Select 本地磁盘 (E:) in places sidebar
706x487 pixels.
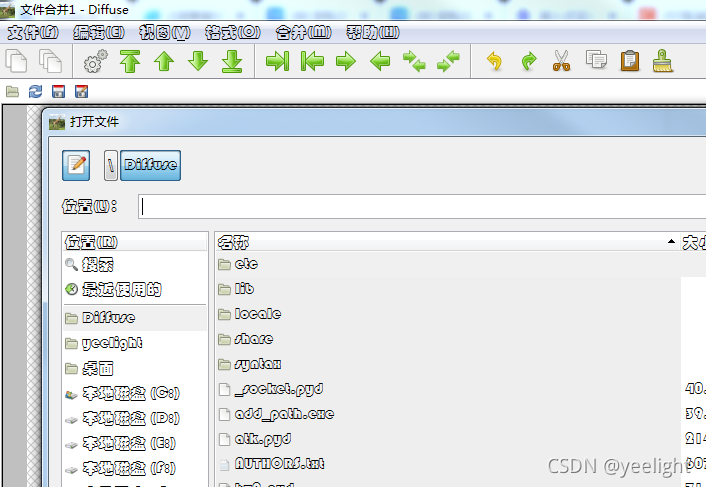point(135,444)
